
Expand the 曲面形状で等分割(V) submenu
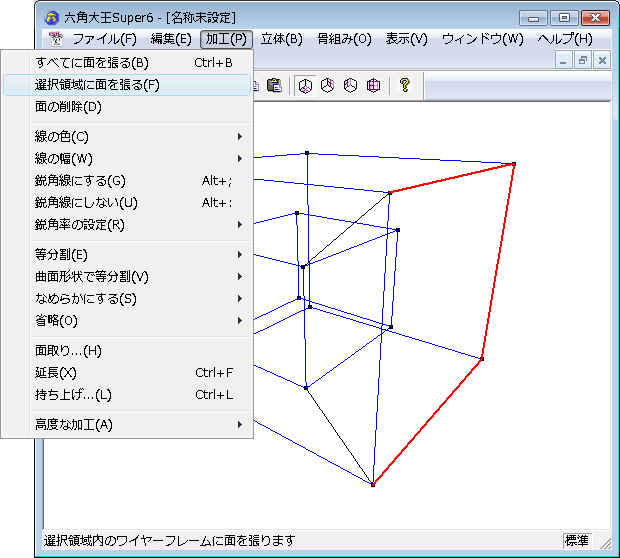coord(127,277)
